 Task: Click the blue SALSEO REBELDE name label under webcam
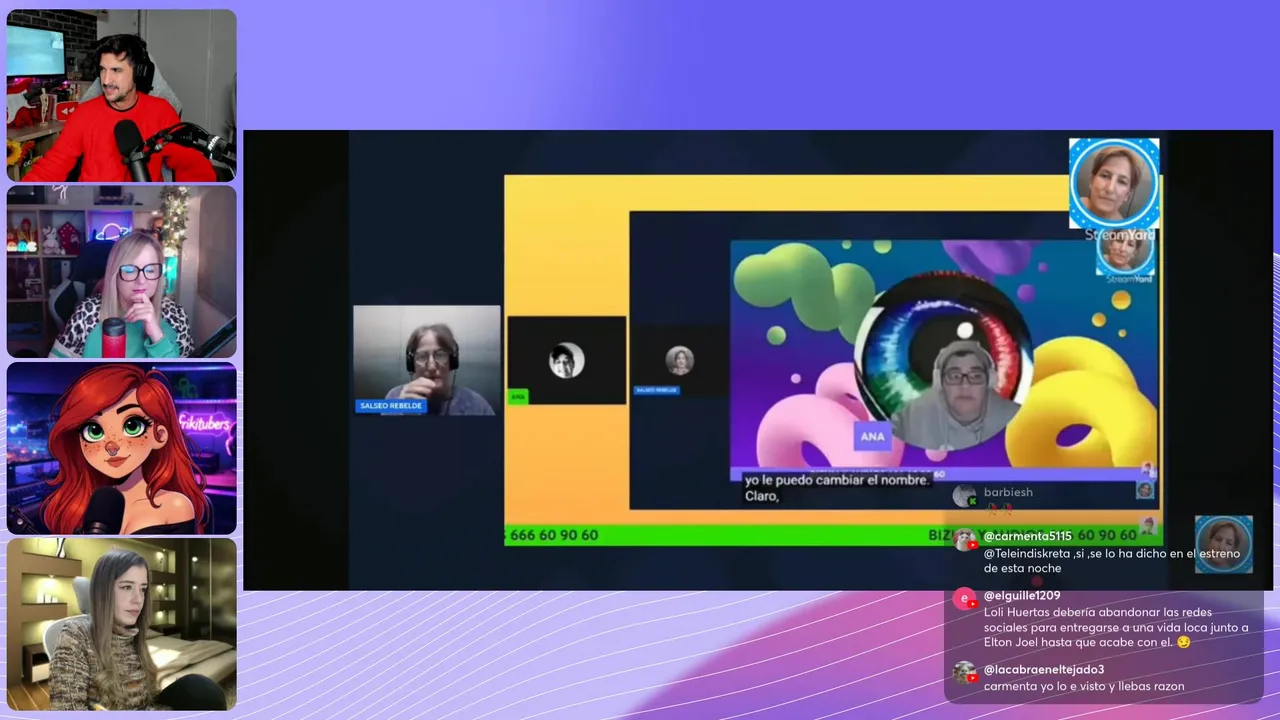coord(391,406)
